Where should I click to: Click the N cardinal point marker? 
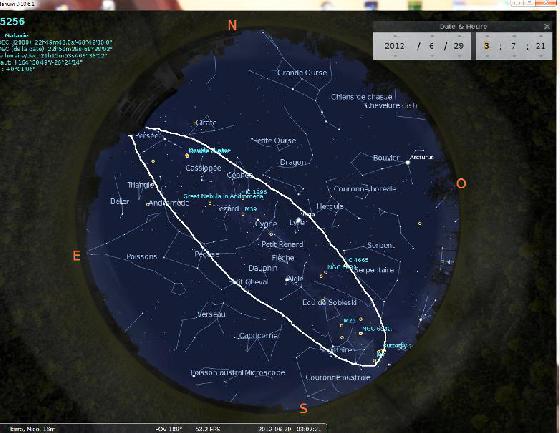pyautogui.click(x=232, y=25)
